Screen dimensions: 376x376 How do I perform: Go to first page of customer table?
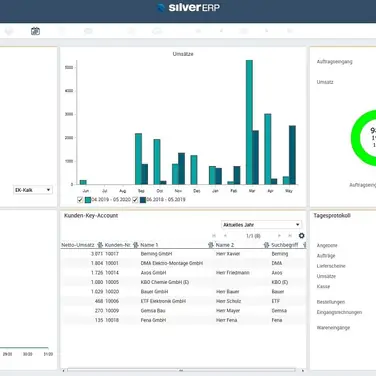pyautogui.click(x=214, y=236)
